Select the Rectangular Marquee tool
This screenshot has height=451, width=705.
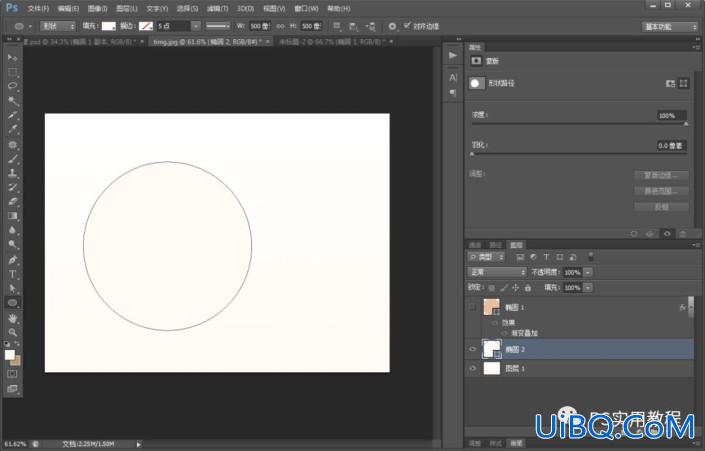pyautogui.click(x=13, y=72)
